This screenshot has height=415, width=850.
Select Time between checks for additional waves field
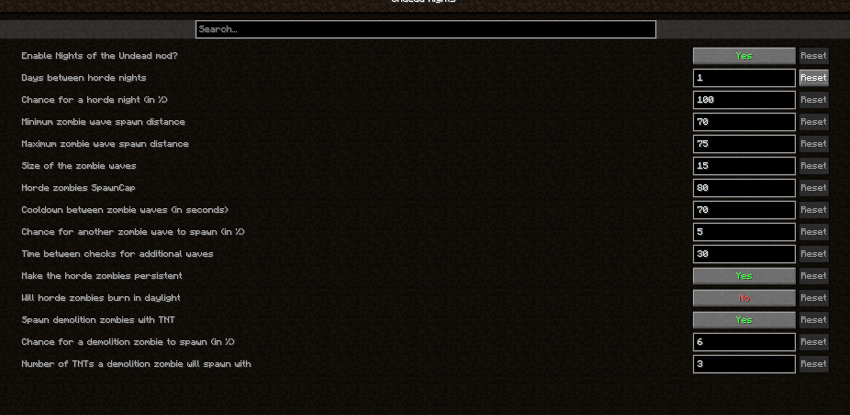pyautogui.click(x=743, y=254)
